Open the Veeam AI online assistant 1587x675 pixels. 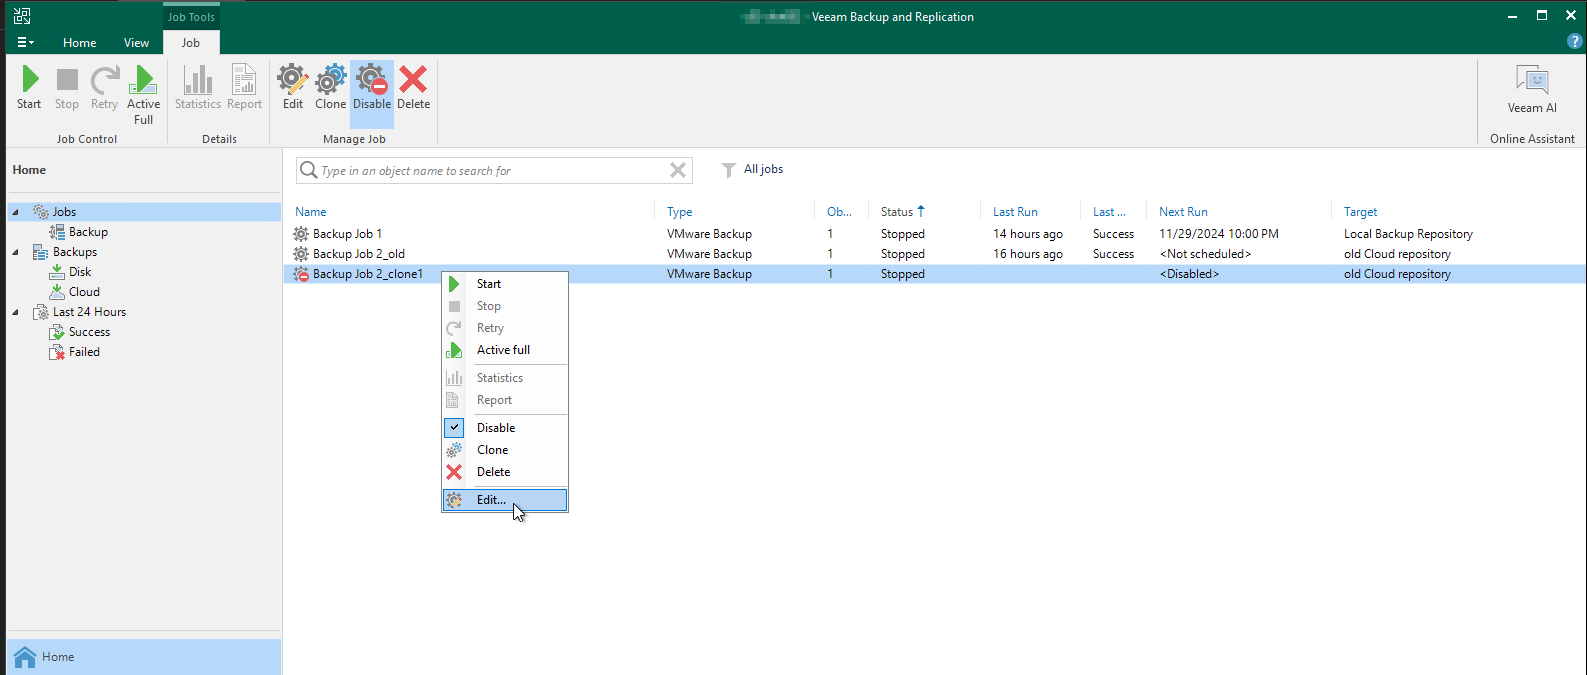click(1532, 89)
